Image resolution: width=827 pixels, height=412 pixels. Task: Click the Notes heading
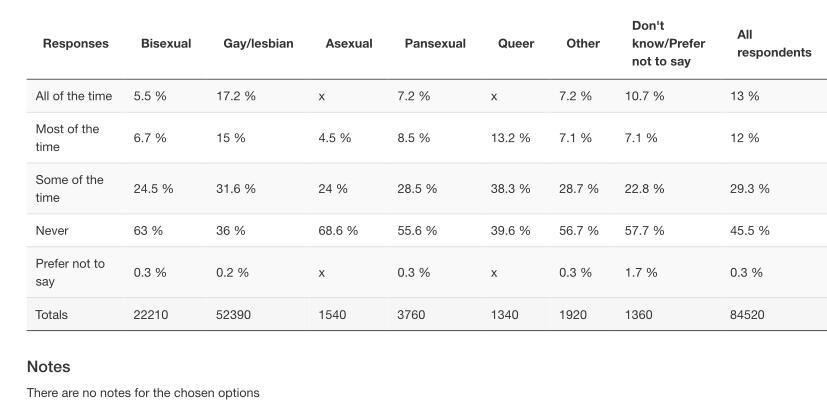tap(48, 367)
